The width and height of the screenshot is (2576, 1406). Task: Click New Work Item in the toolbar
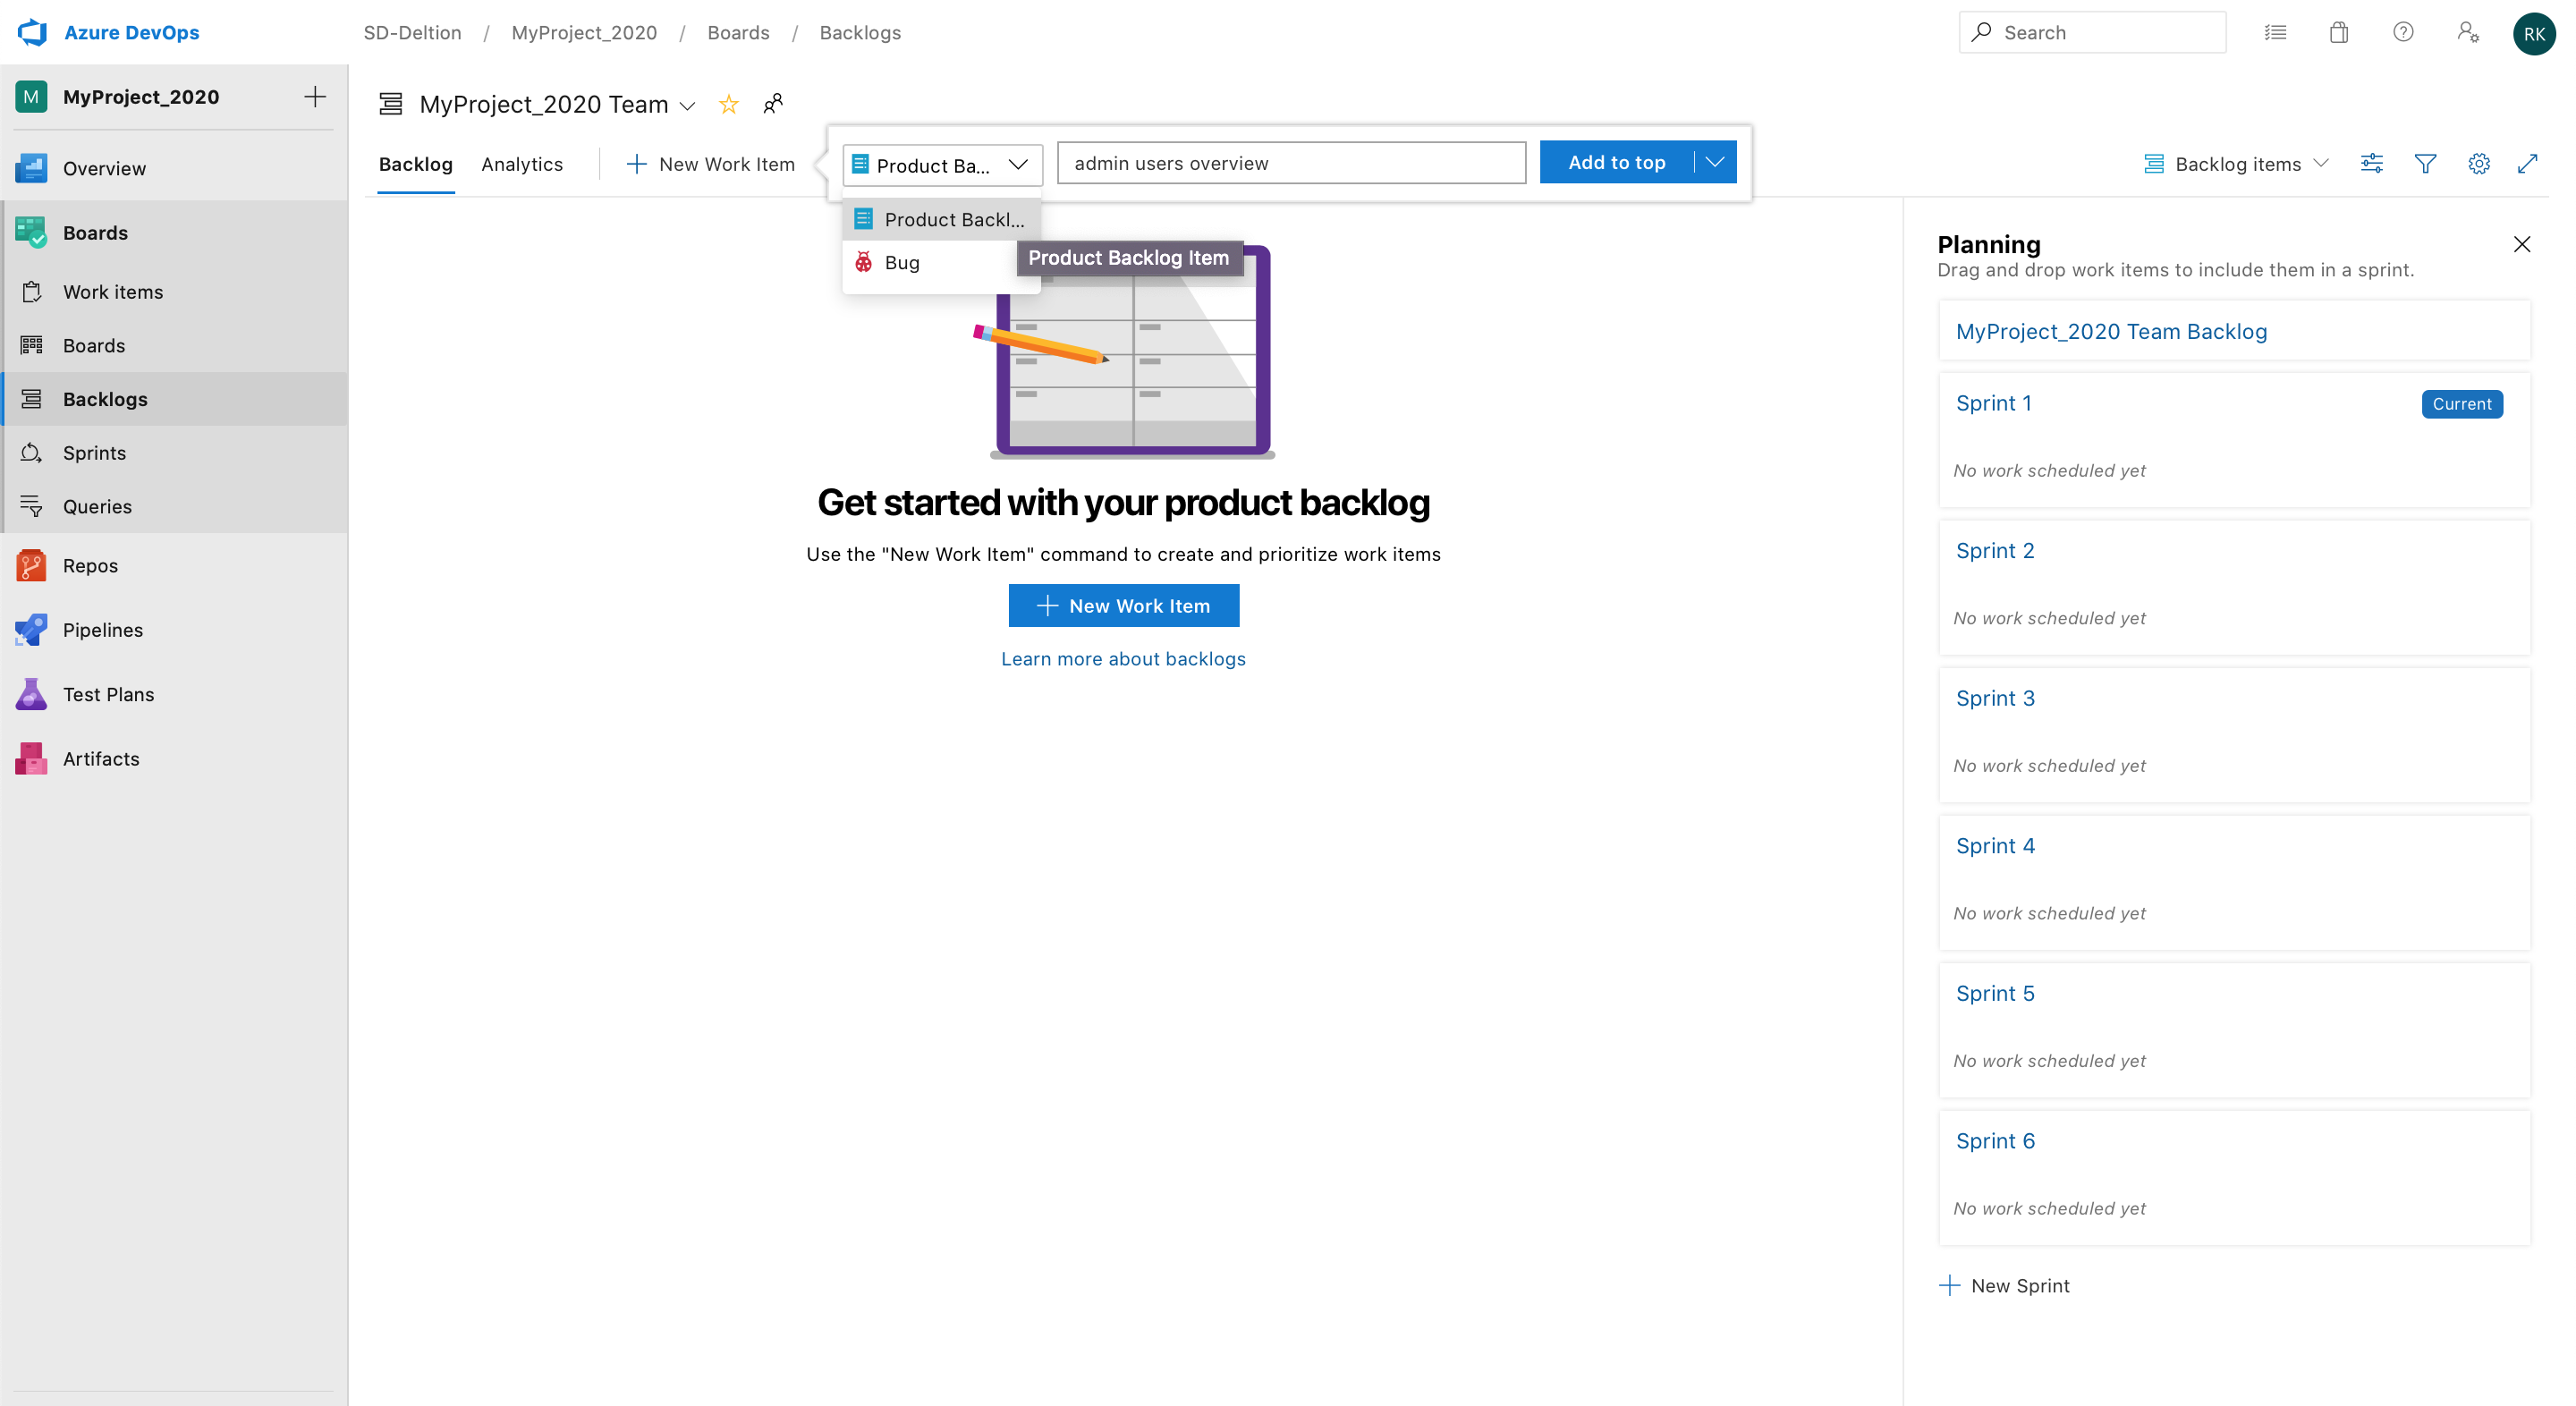[x=710, y=164]
